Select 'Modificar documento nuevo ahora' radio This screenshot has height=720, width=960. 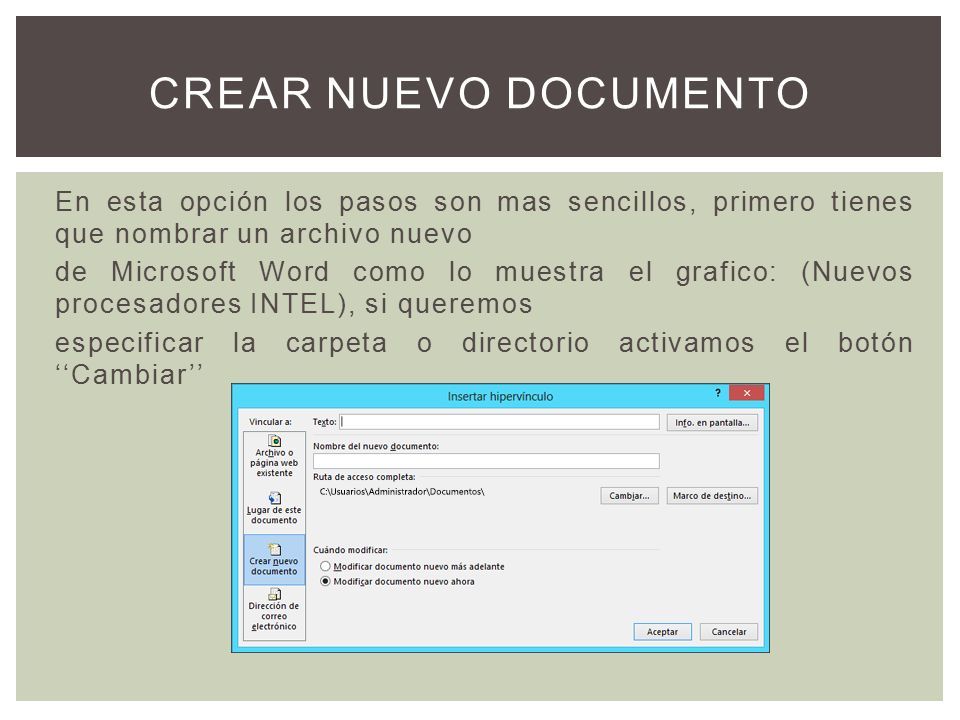tap(325, 581)
